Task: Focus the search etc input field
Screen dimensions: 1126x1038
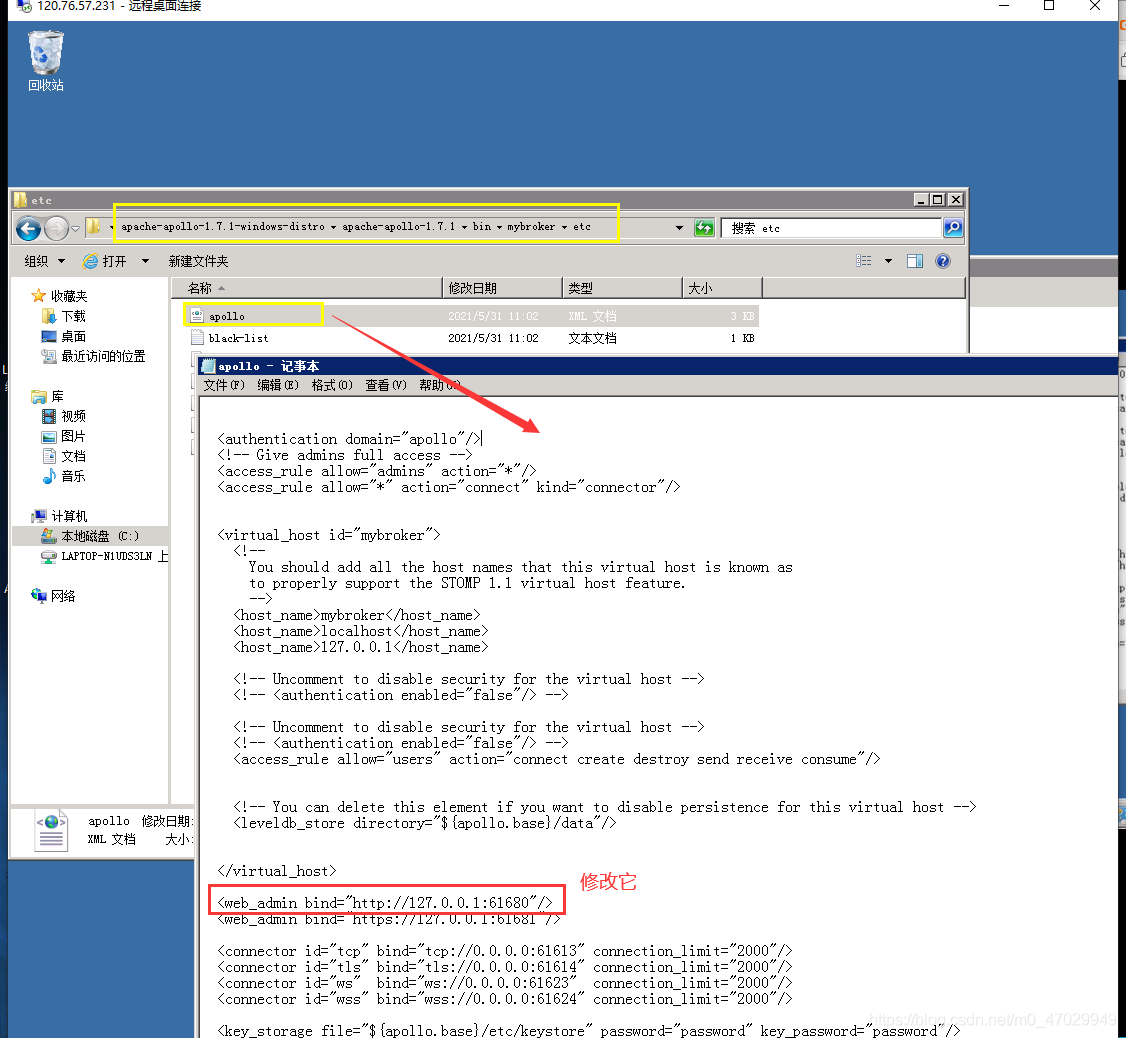Action: [832, 228]
